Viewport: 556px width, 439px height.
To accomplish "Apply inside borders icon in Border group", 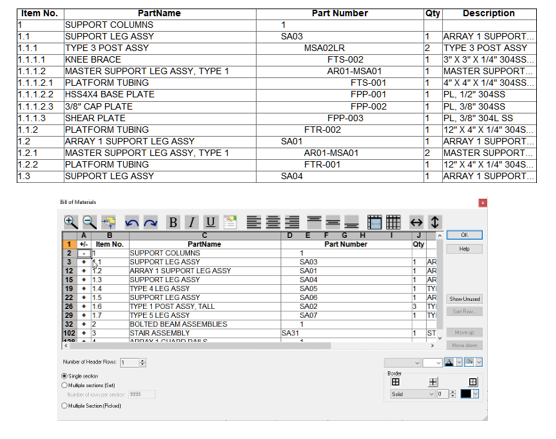I will tap(433, 382).
